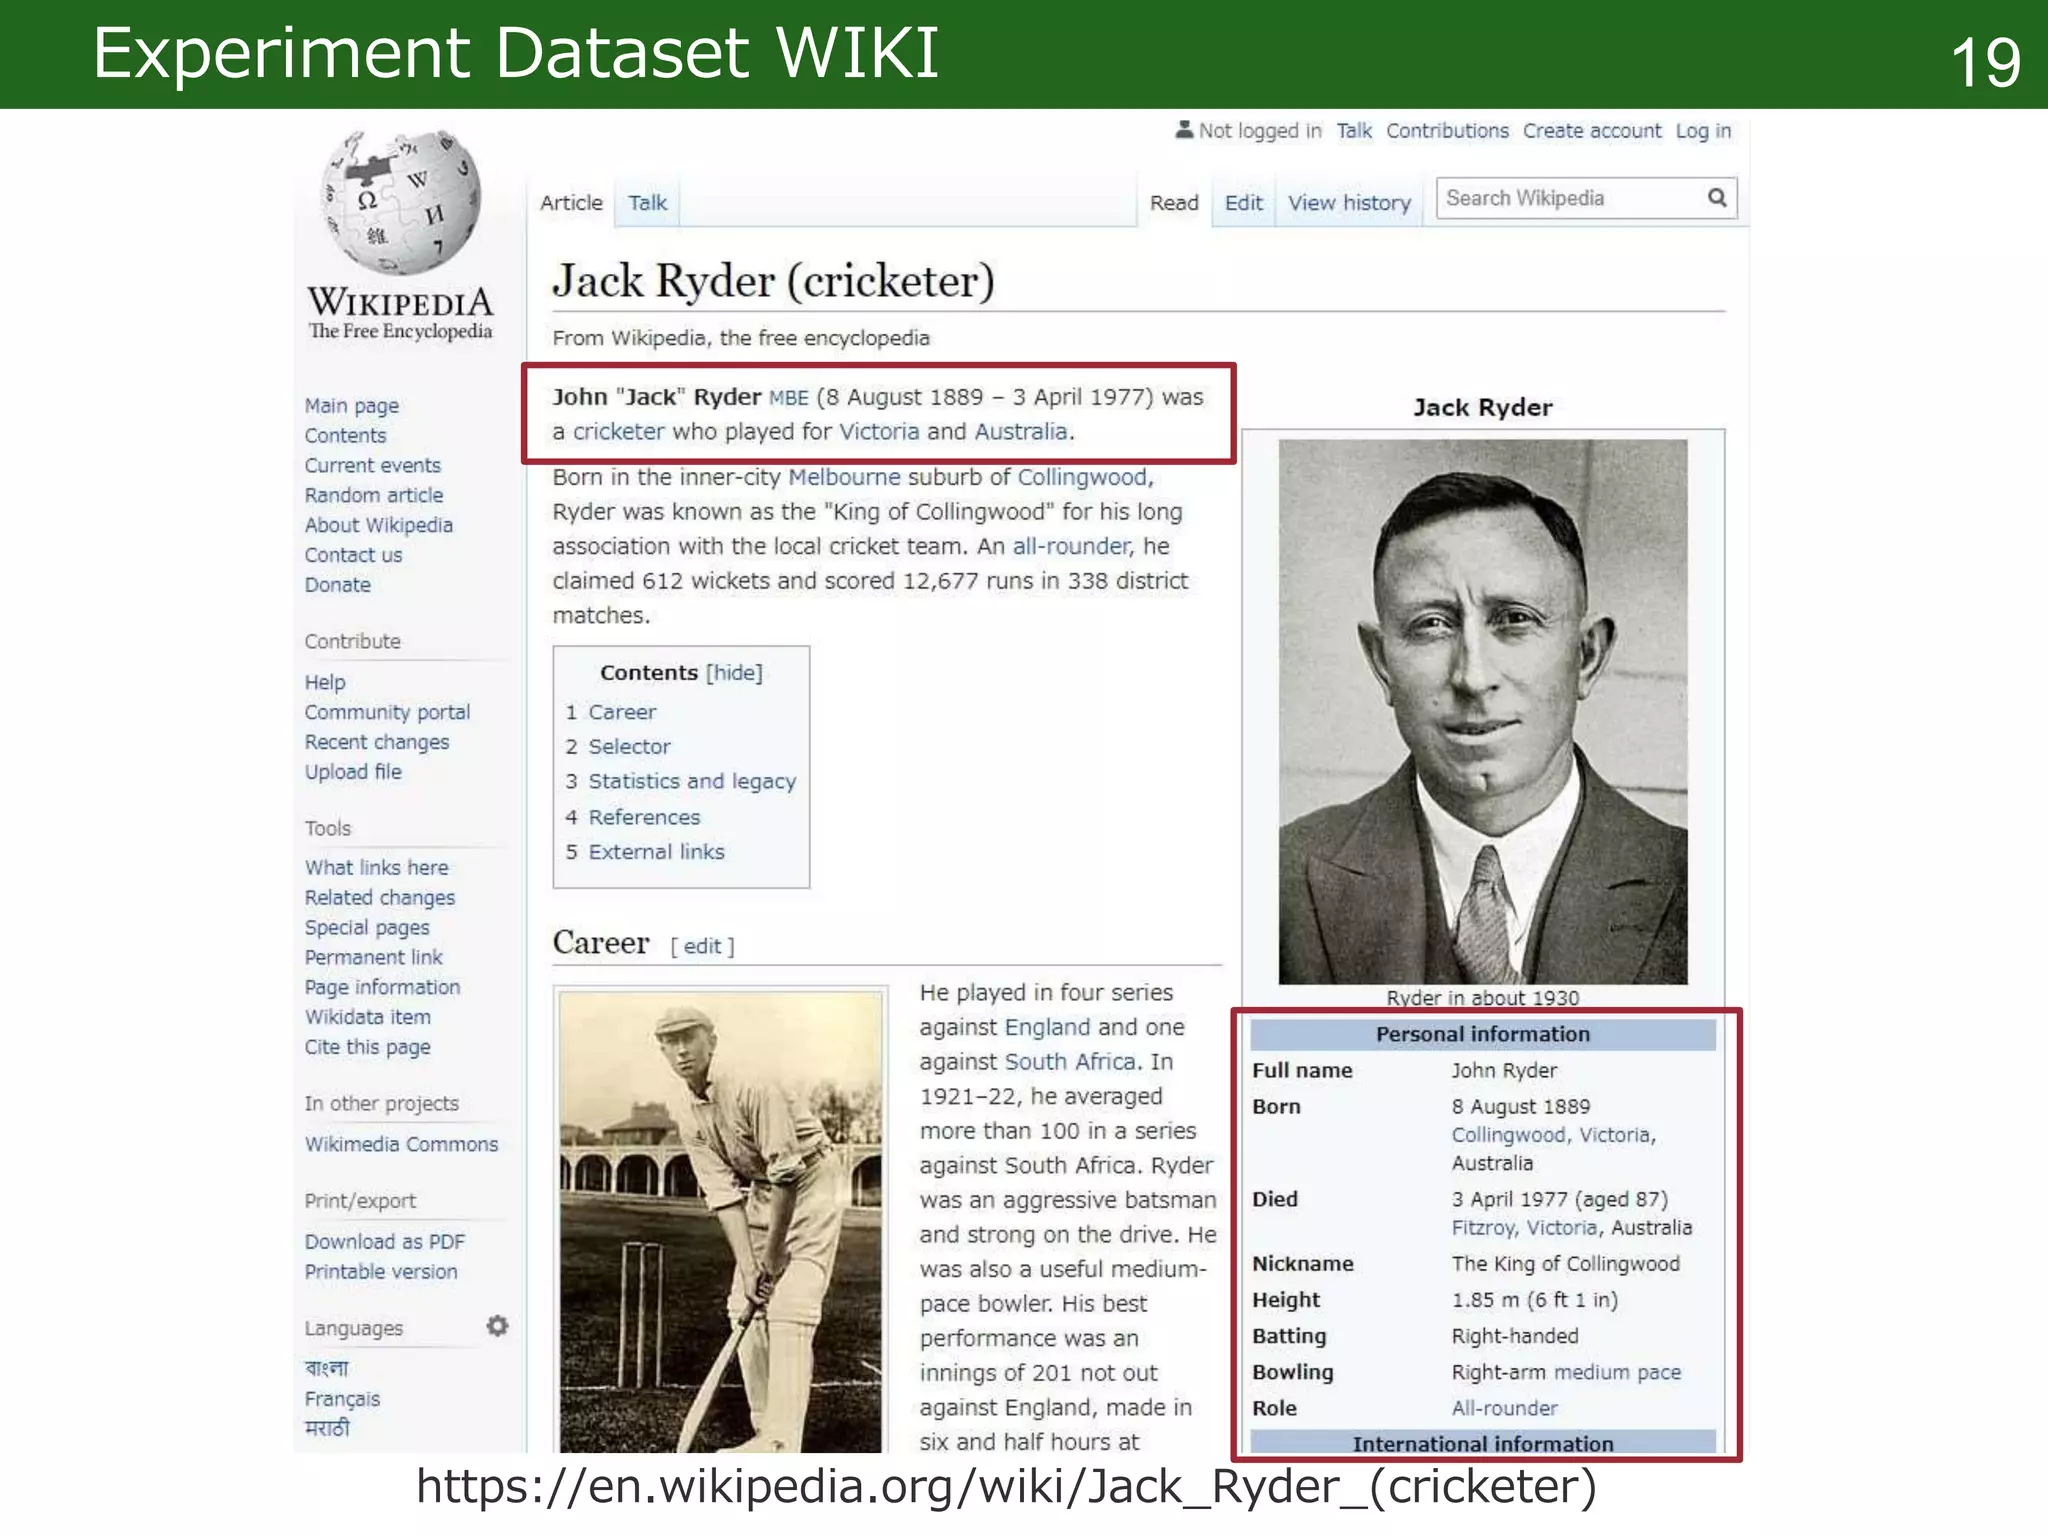Screen dimensions: 2048x1536
Task: Open the Fitzroy link in the infobox
Action: coord(1483,1229)
